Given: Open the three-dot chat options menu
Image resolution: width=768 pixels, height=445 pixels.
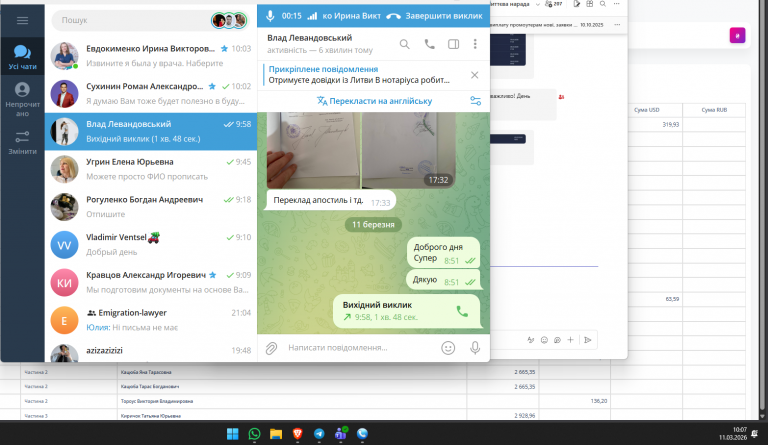Looking at the screenshot, I should point(475,44).
